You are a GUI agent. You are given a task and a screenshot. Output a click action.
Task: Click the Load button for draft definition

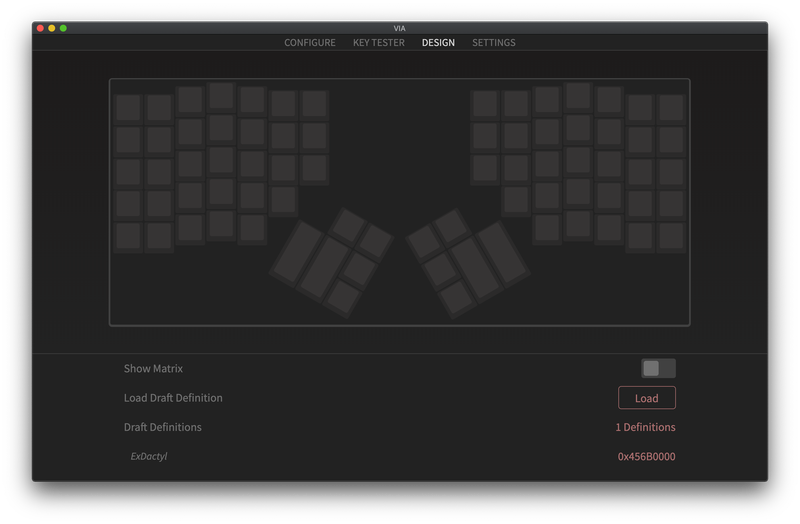[x=646, y=397]
